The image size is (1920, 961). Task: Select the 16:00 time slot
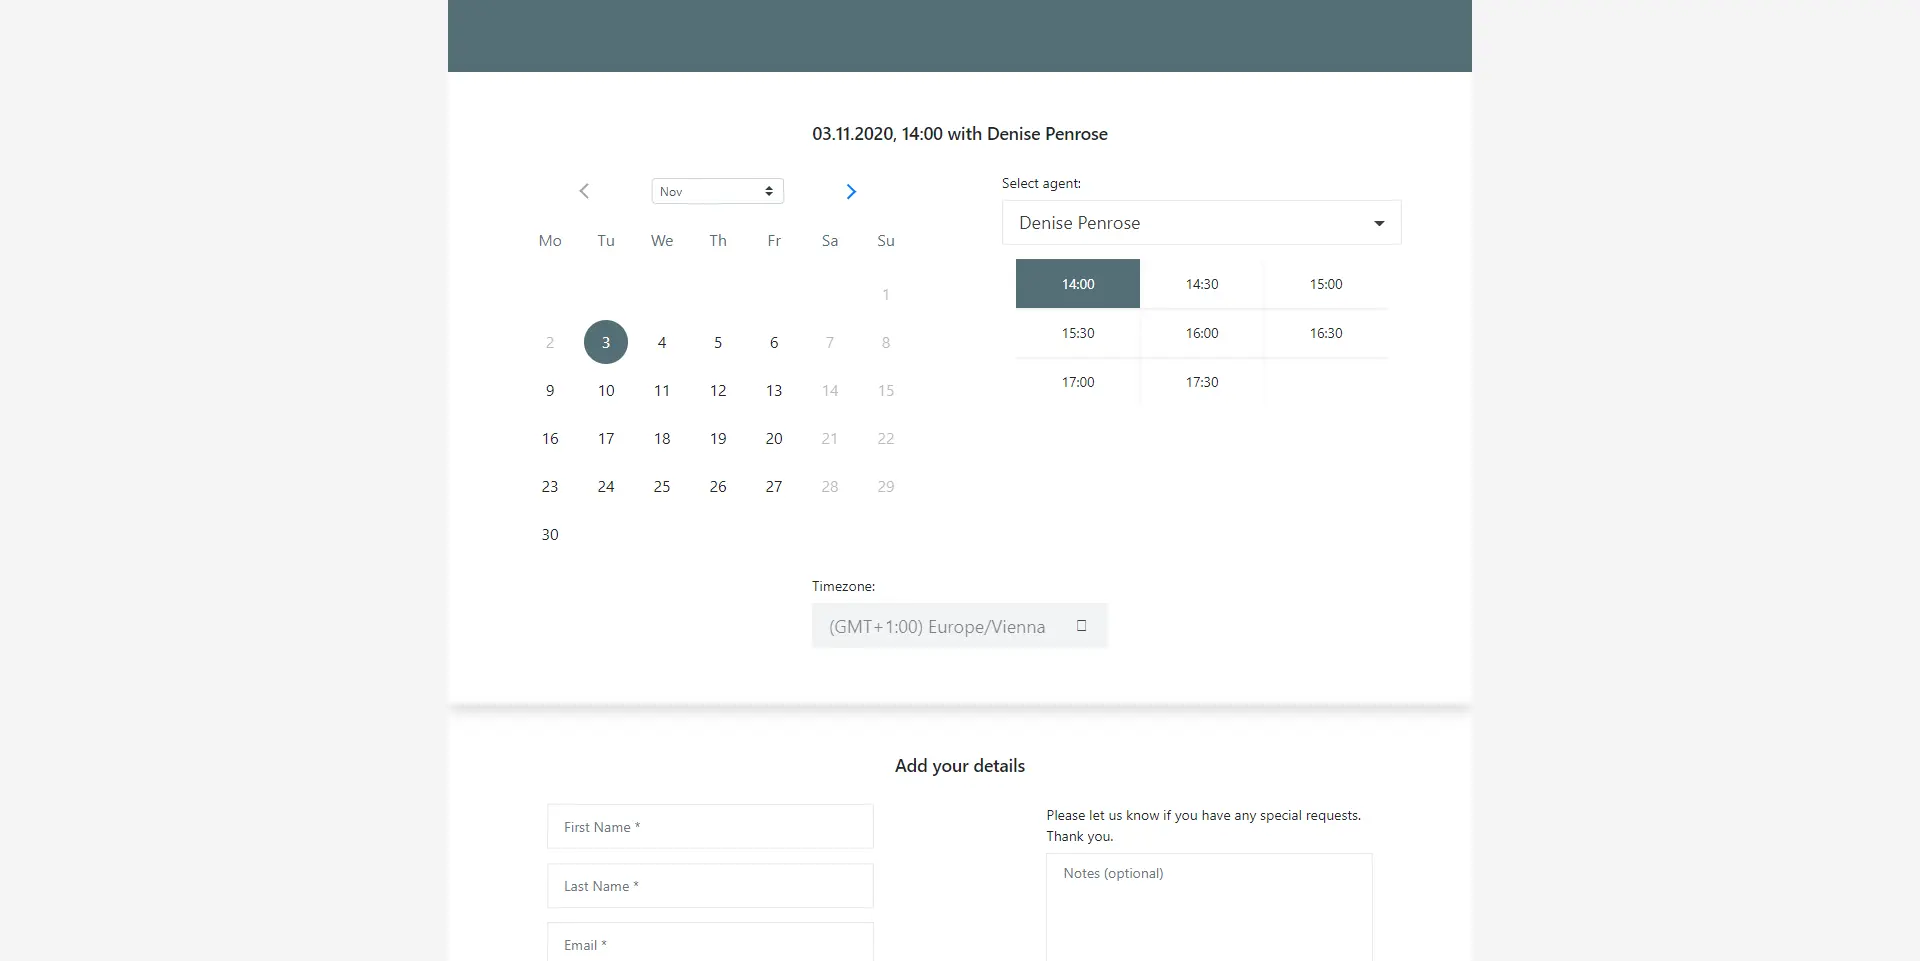1202,333
